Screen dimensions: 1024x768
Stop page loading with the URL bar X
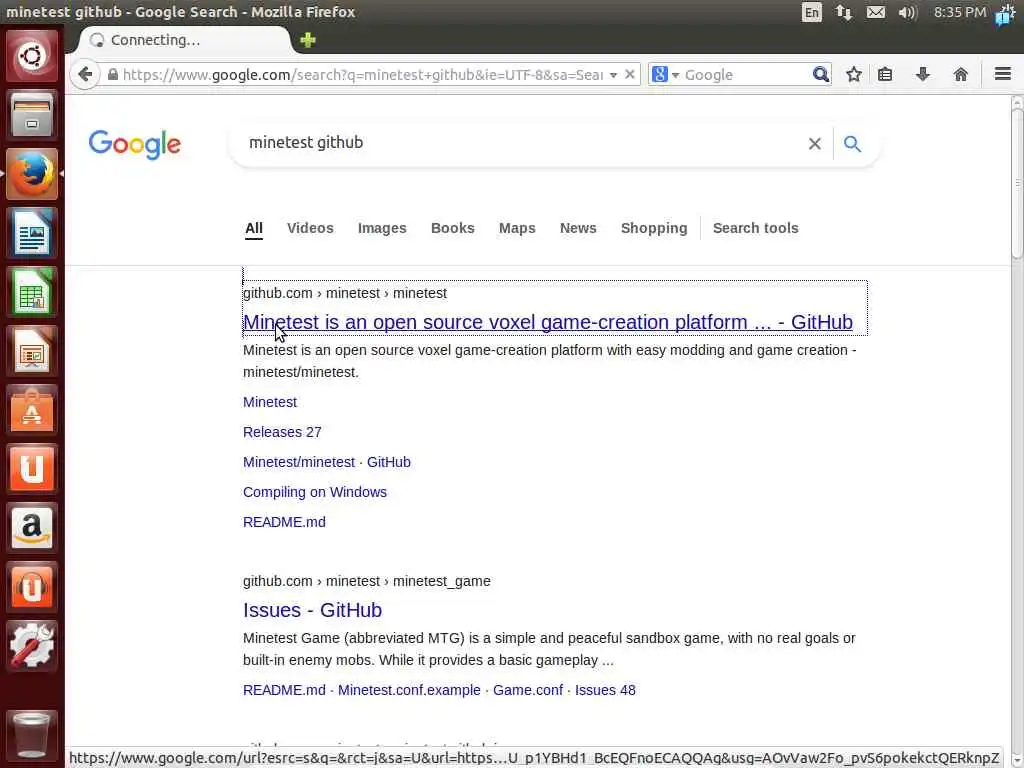tap(630, 74)
